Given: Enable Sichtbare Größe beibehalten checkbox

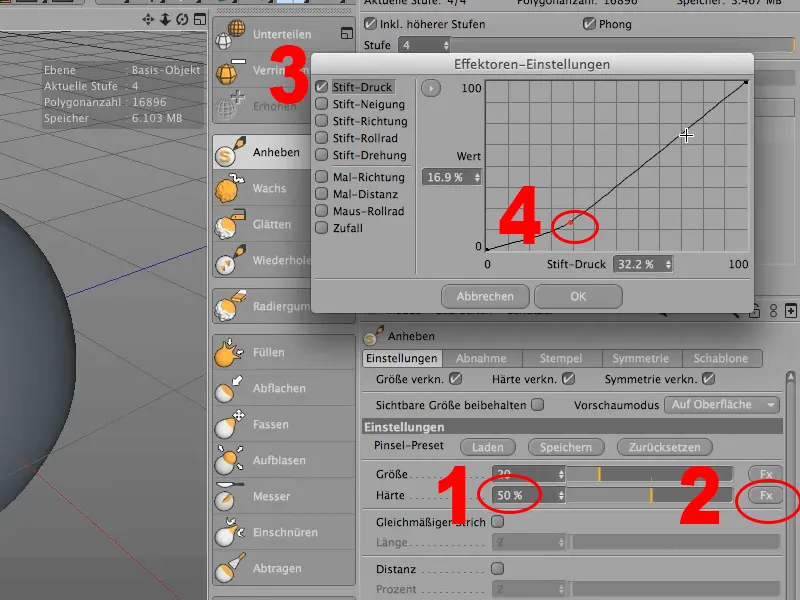Looking at the screenshot, I should click(537, 405).
